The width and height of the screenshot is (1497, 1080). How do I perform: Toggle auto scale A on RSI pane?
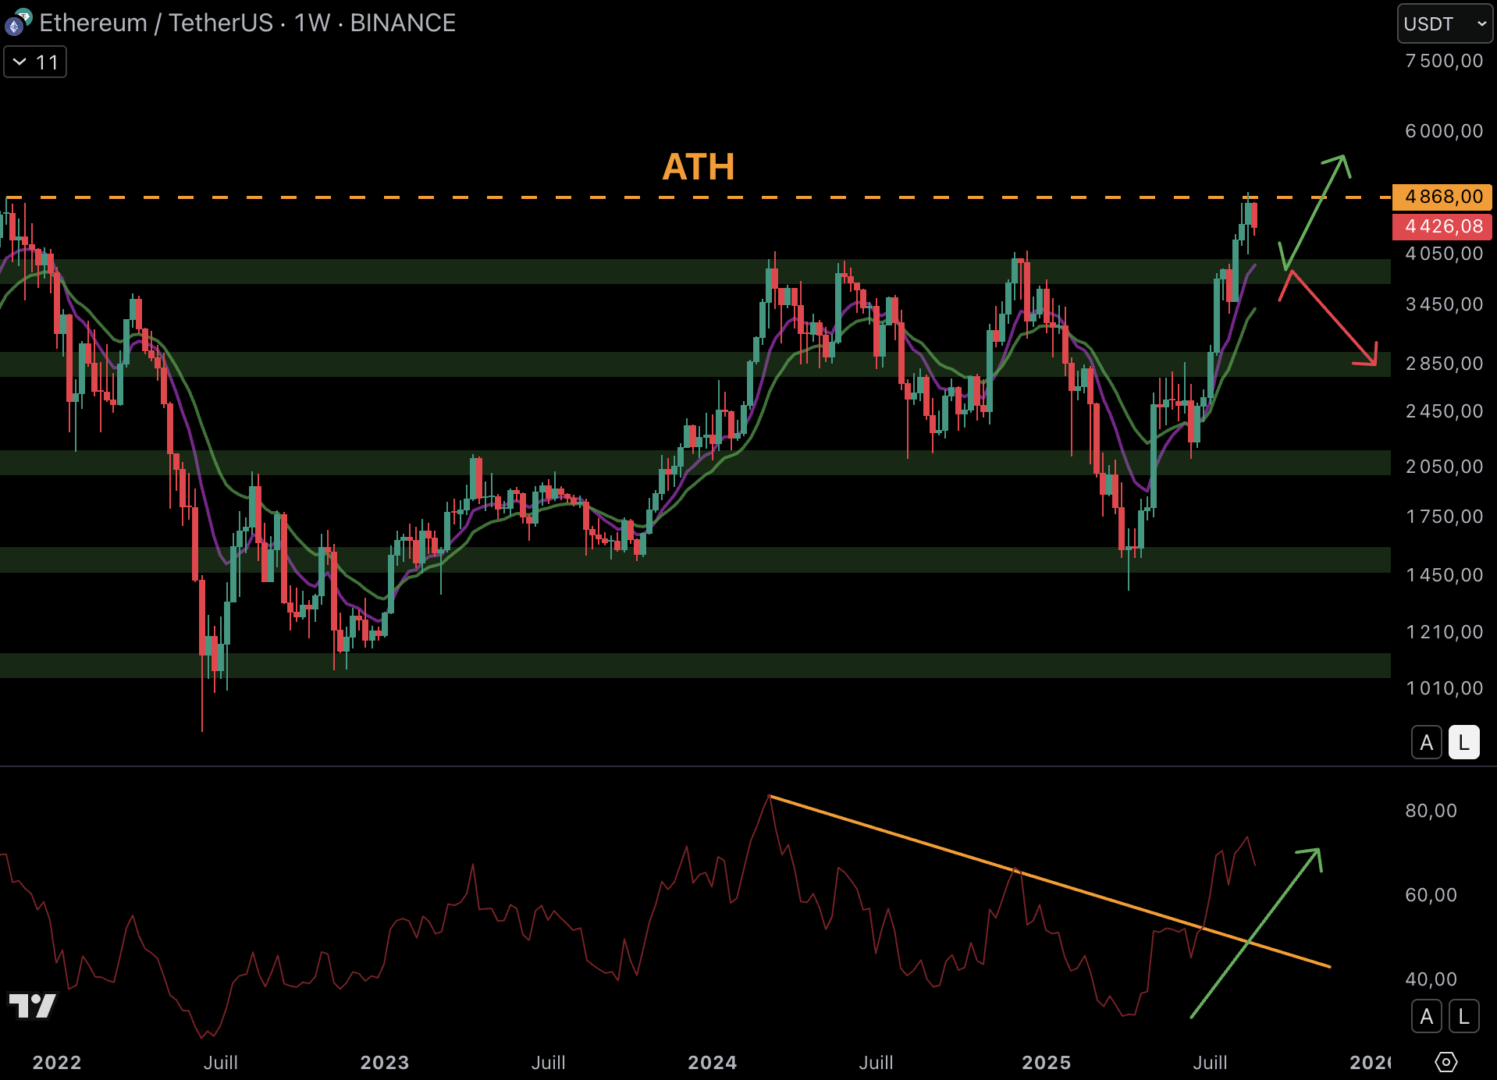pyautogui.click(x=1427, y=1017)
